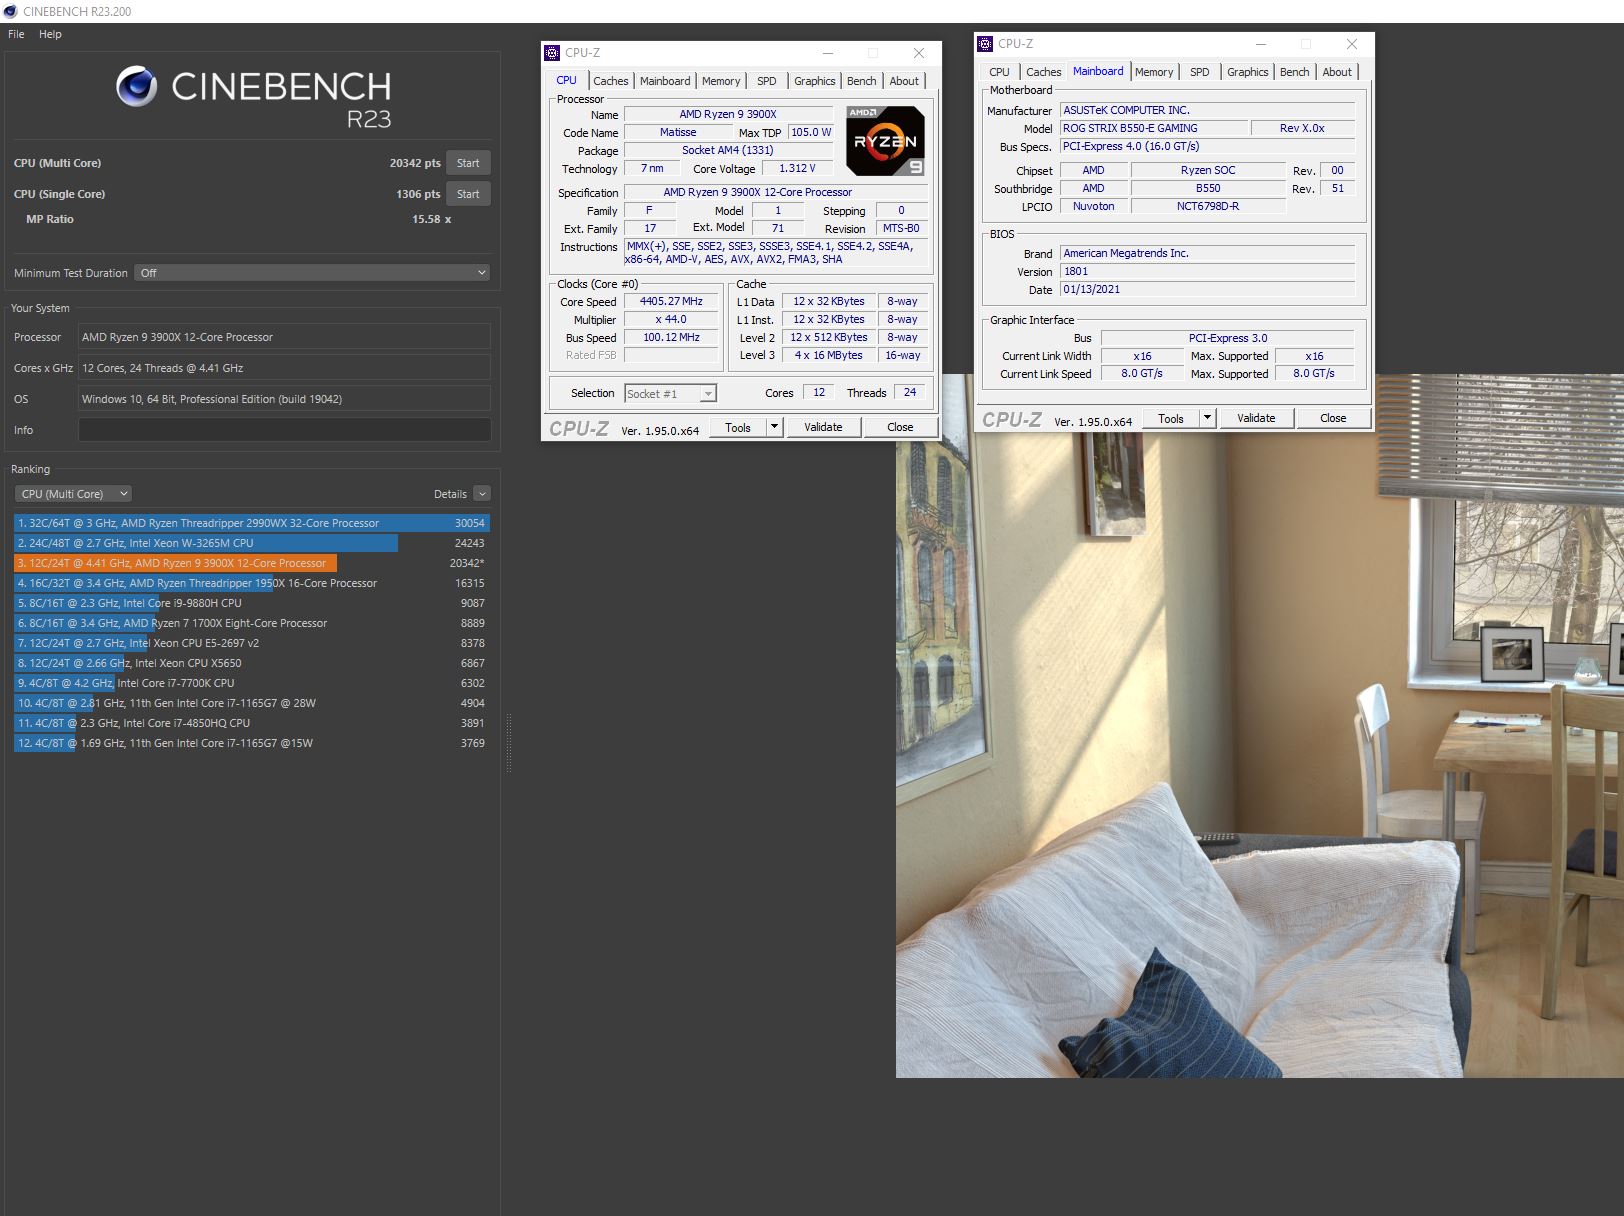The width and height of the screenshot is (1624, 1216).
Task: Switch to Bench tab in left CPU-Z window
Action: click(862, 81)
